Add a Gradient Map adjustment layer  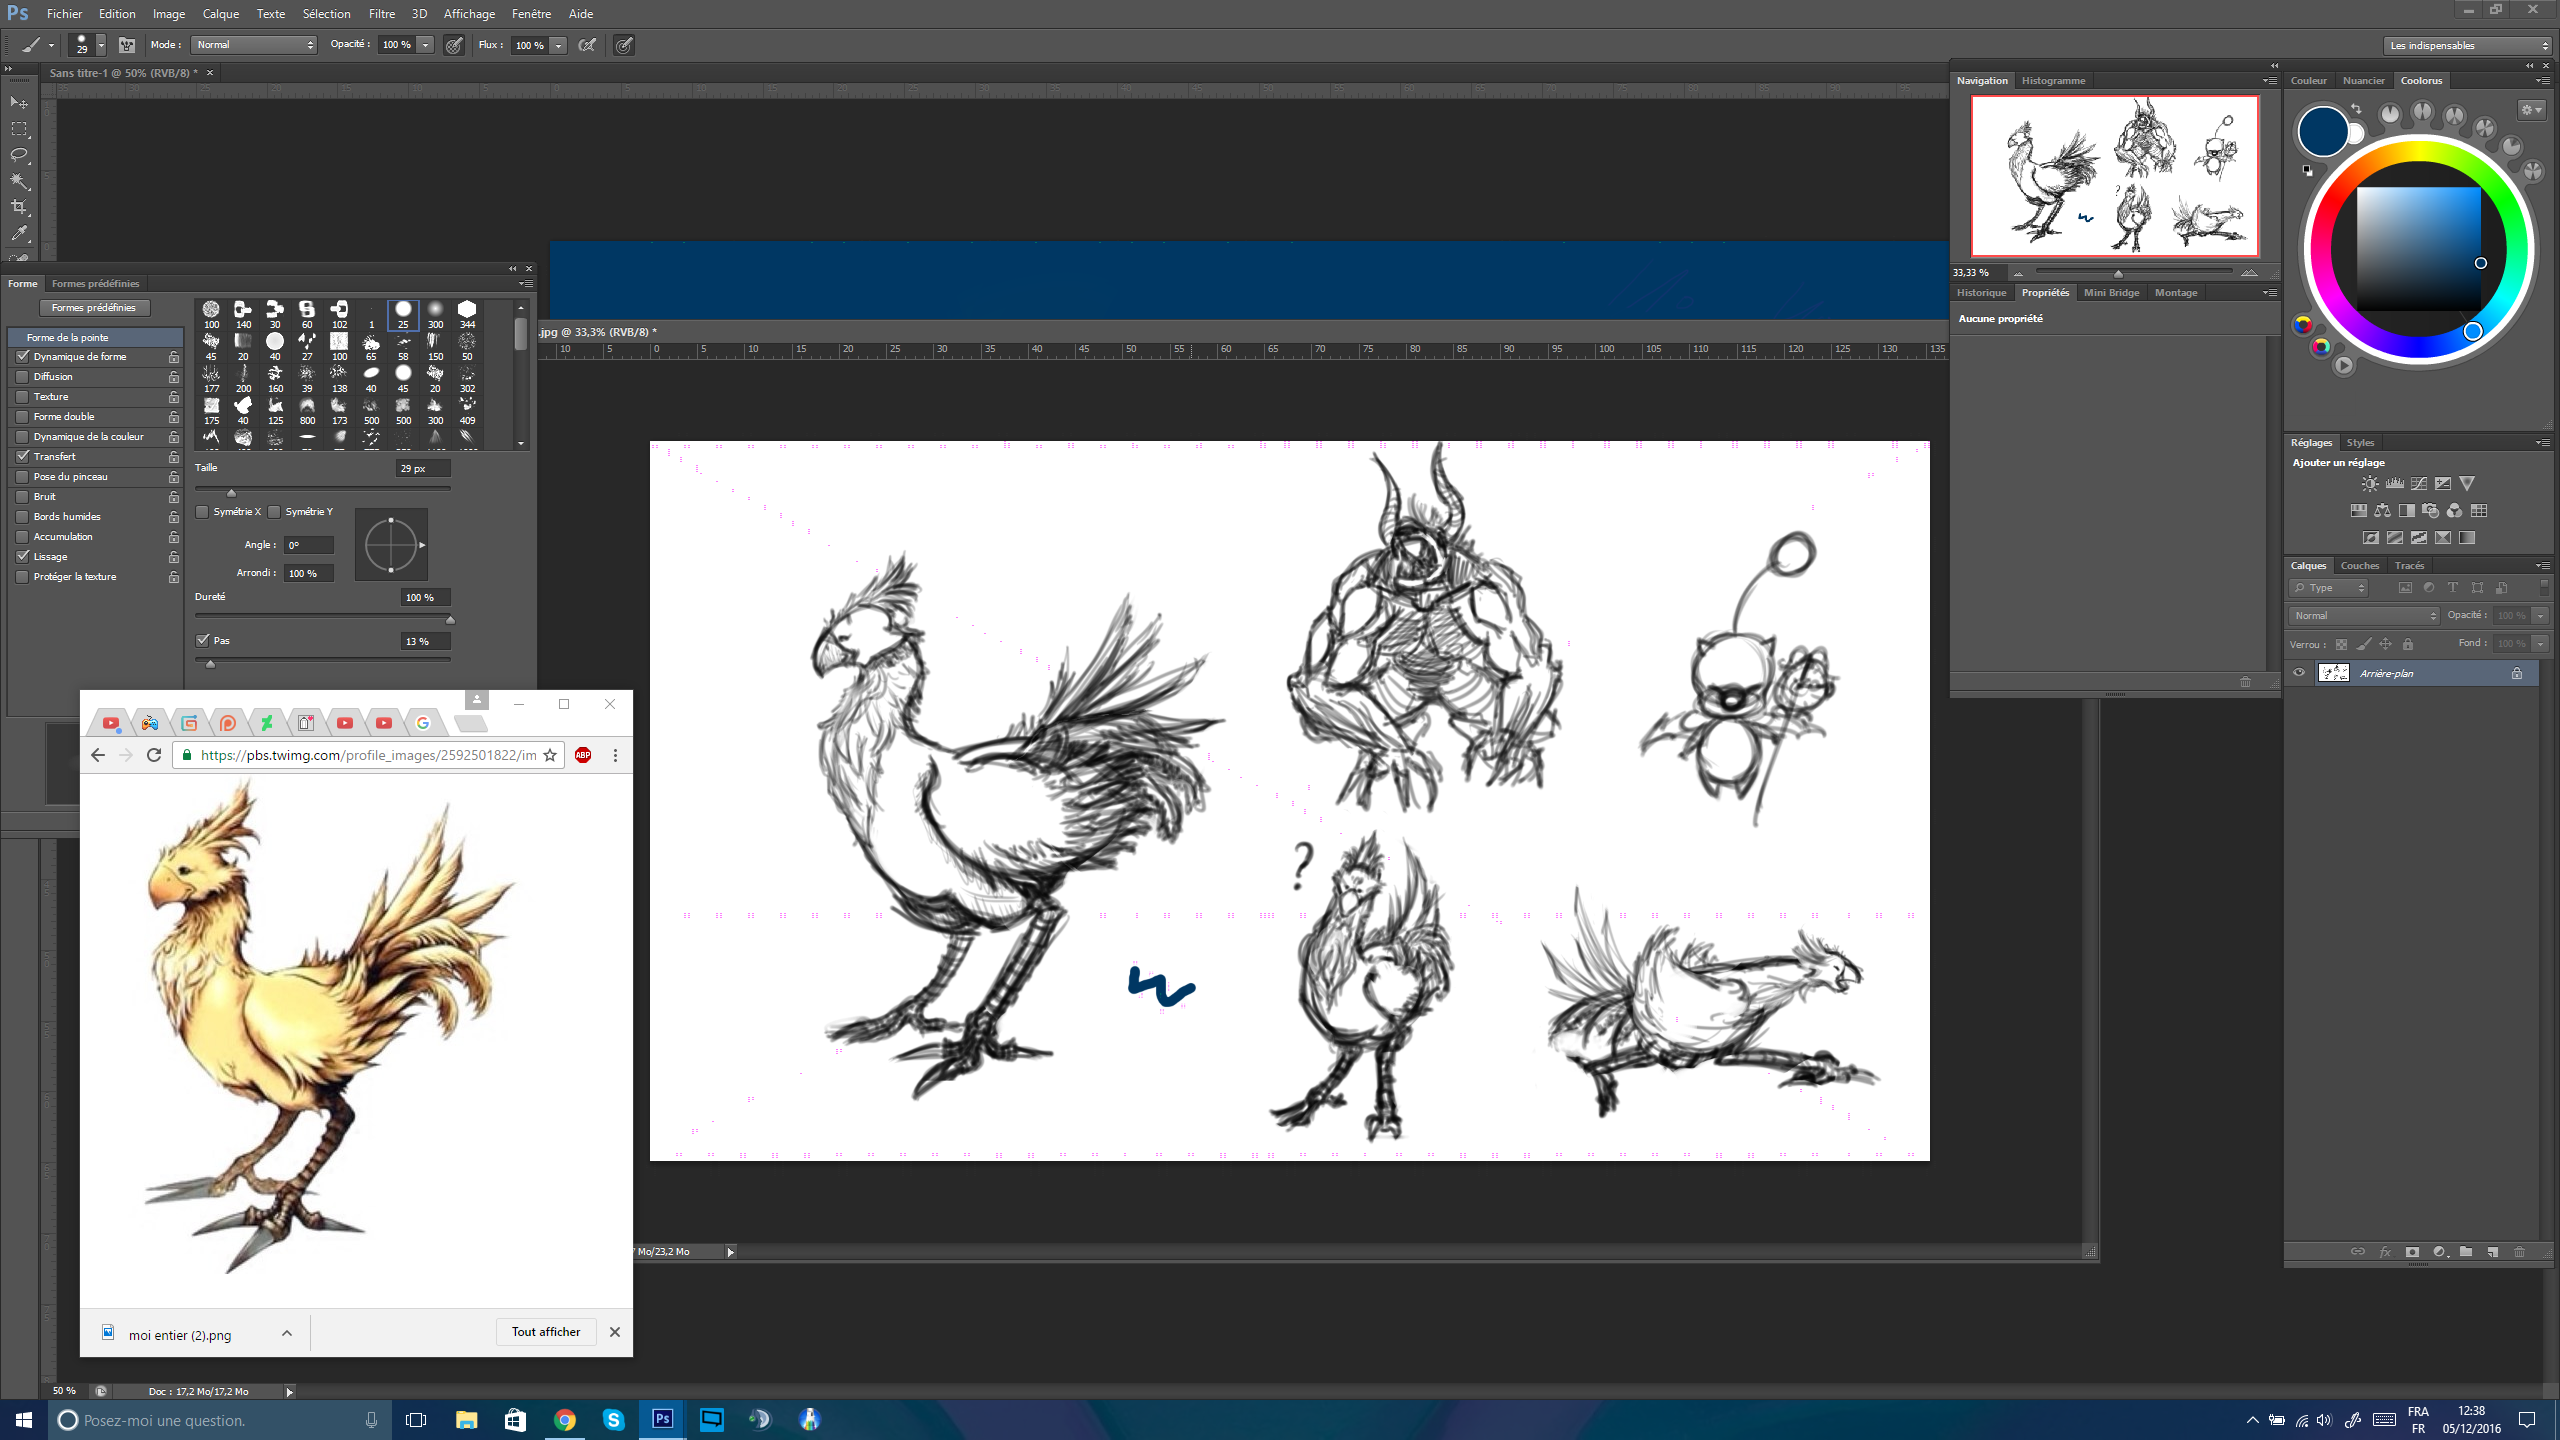pyautogui.click(x=2467, y=537)
